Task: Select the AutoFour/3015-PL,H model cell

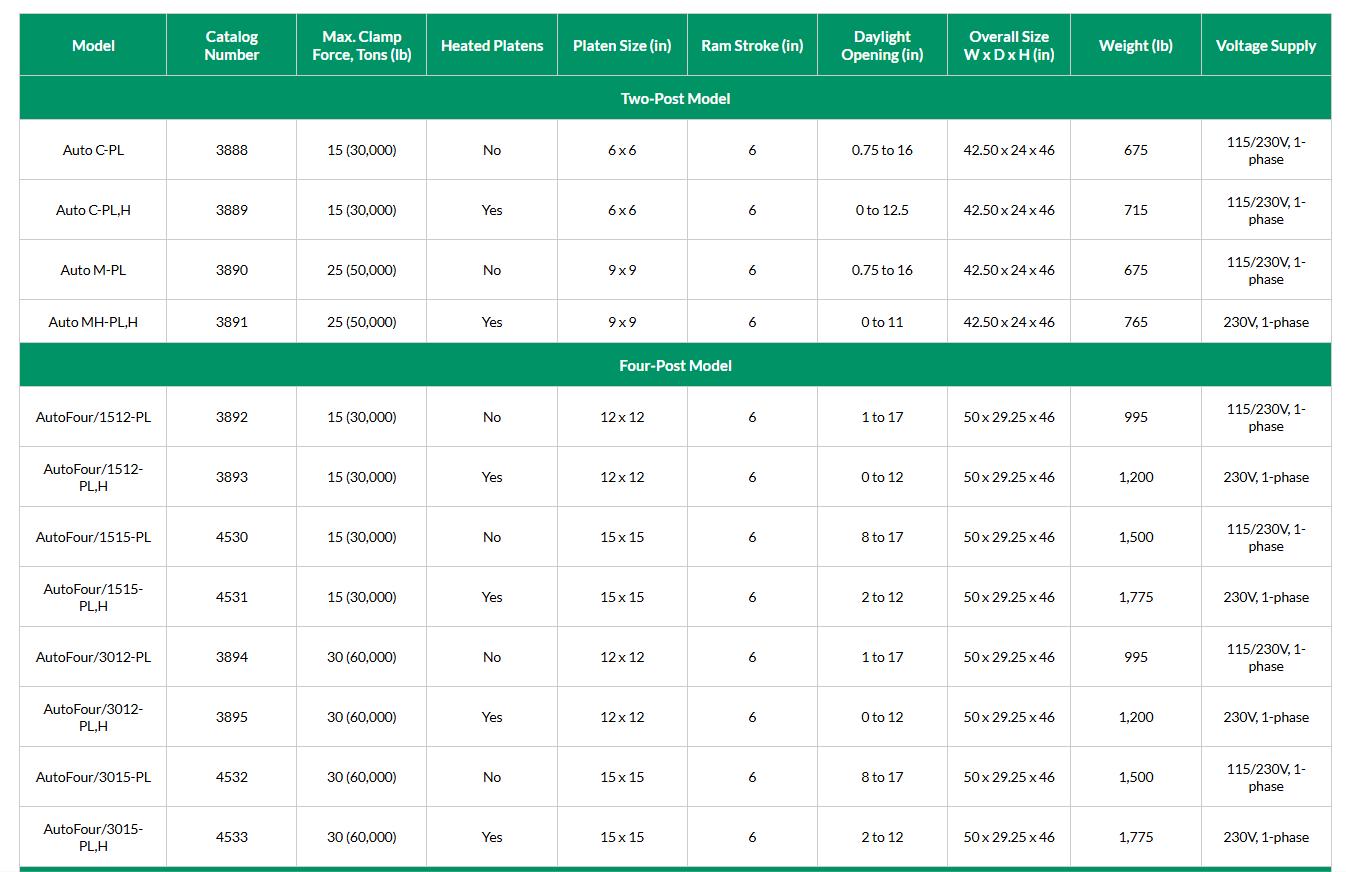Action: (x=93, y=837)
